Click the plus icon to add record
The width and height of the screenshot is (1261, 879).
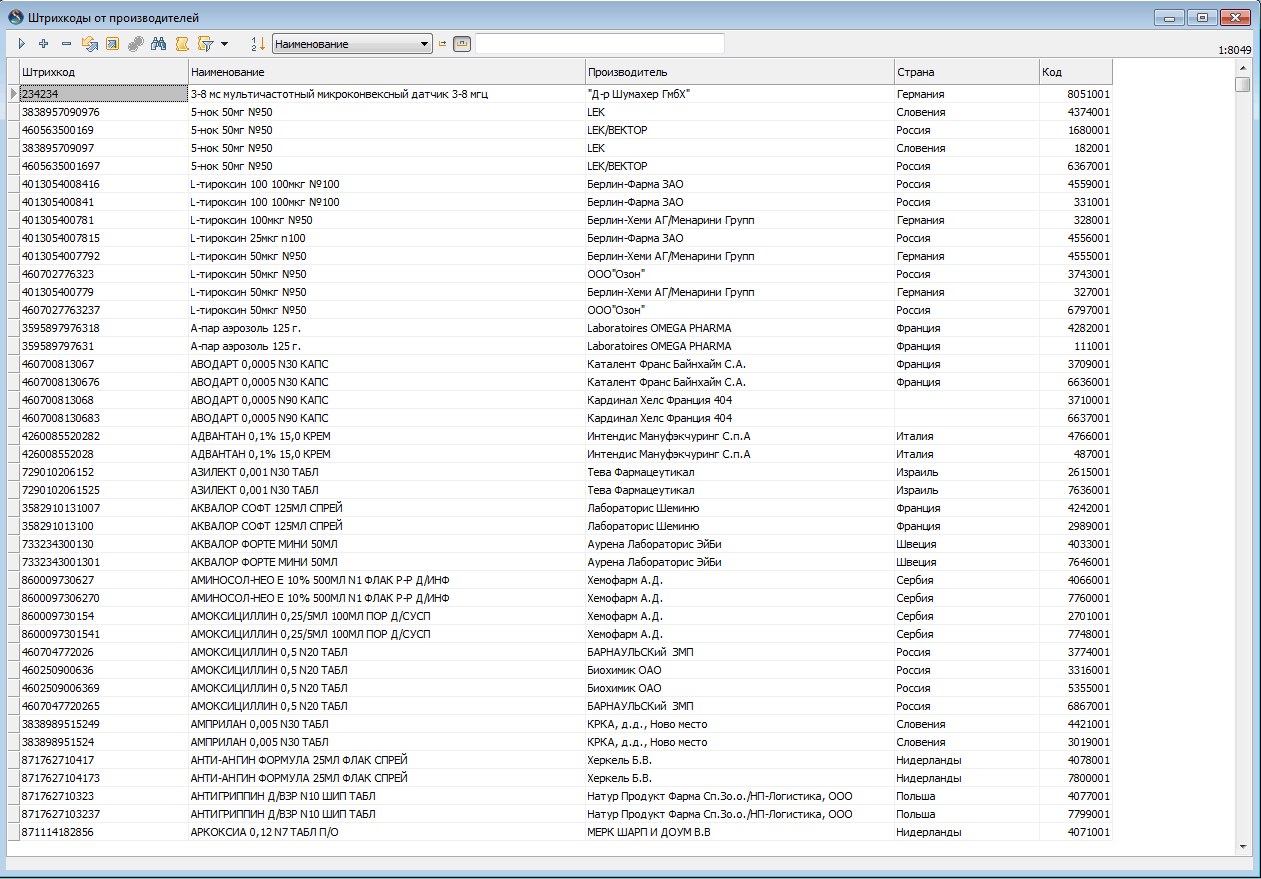(x=43, y=44)
